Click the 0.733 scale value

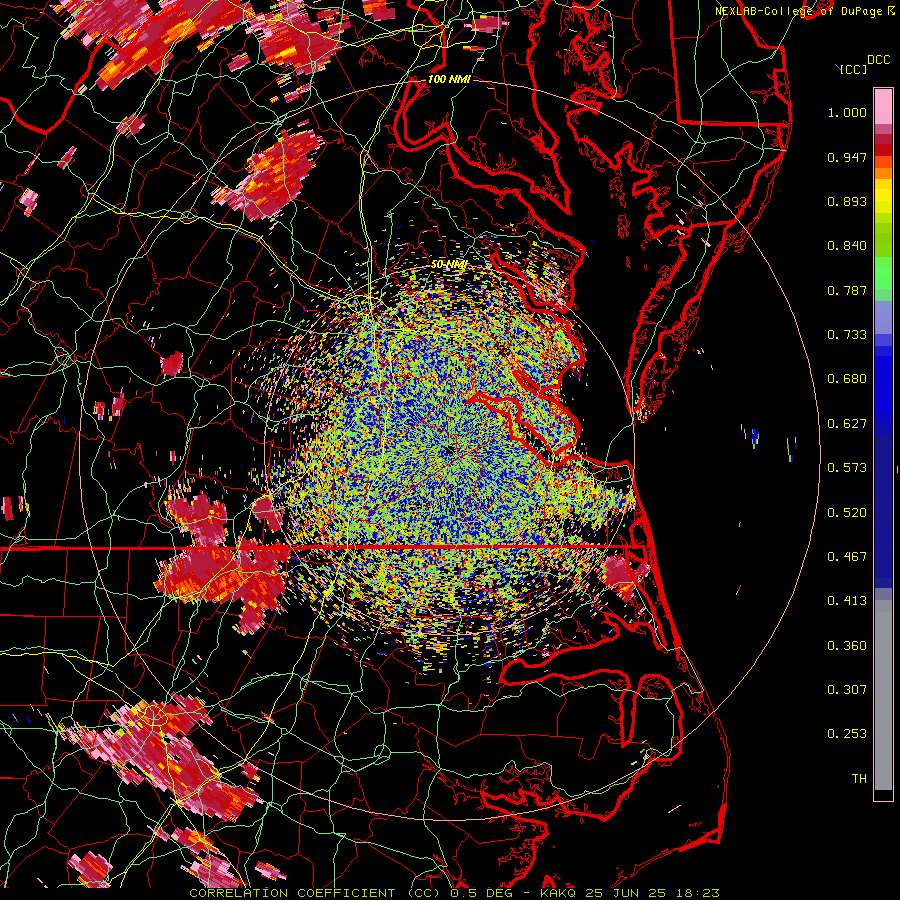[x=847, y=335]
